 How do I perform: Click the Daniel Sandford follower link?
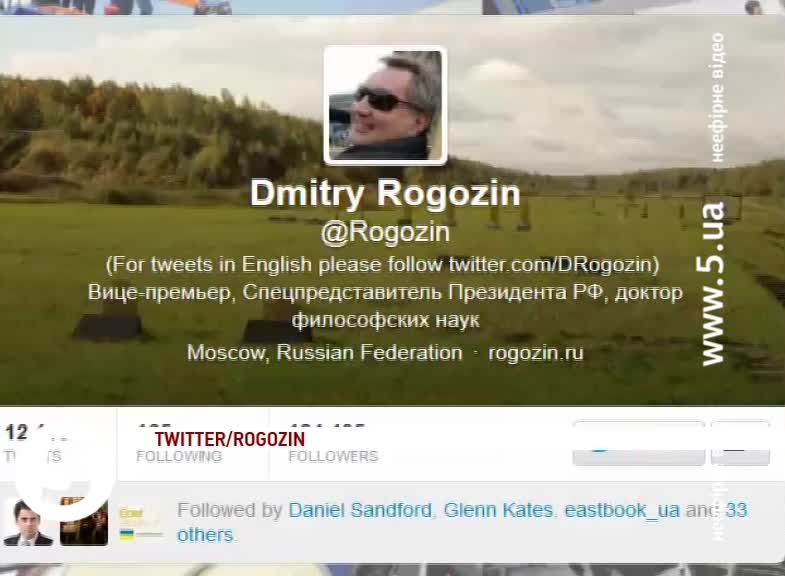pyautogui.click(x=360, y=510)
